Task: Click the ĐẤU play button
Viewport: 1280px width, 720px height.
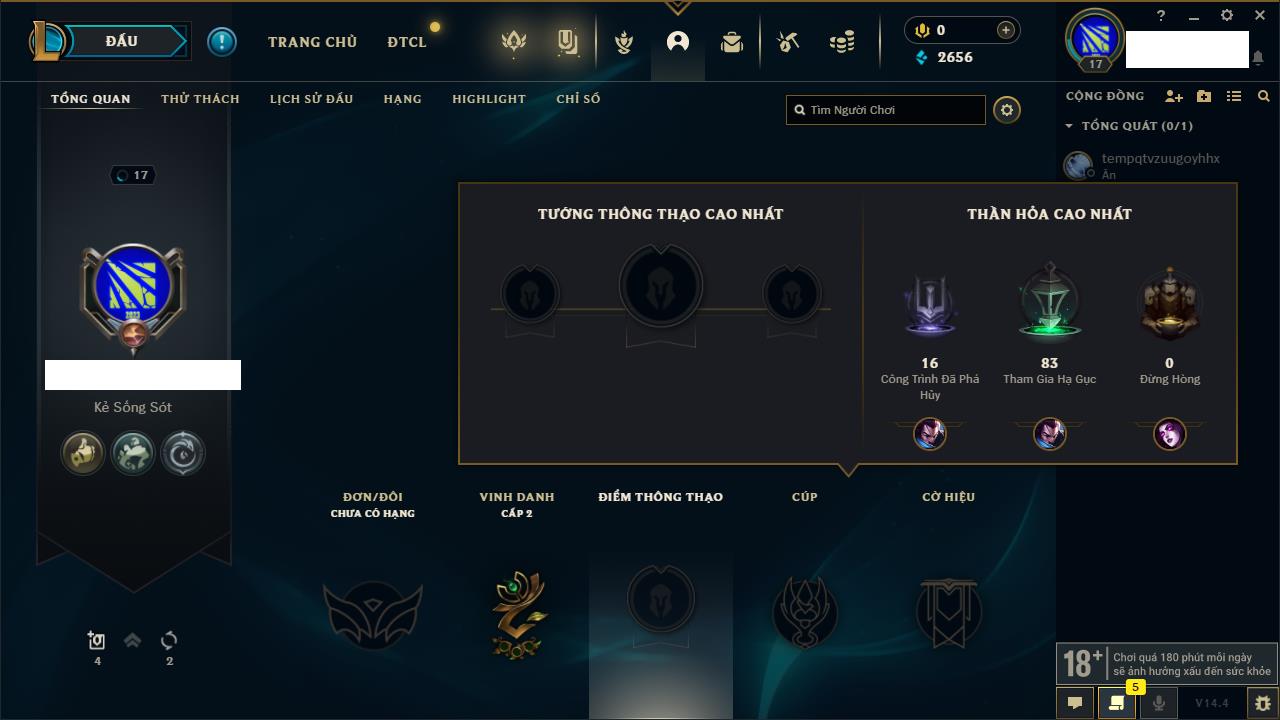Action: 122,41
